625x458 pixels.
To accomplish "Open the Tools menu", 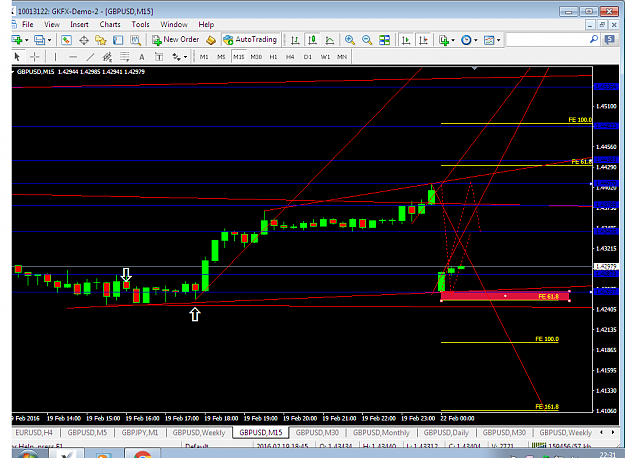I will [140, 24].
